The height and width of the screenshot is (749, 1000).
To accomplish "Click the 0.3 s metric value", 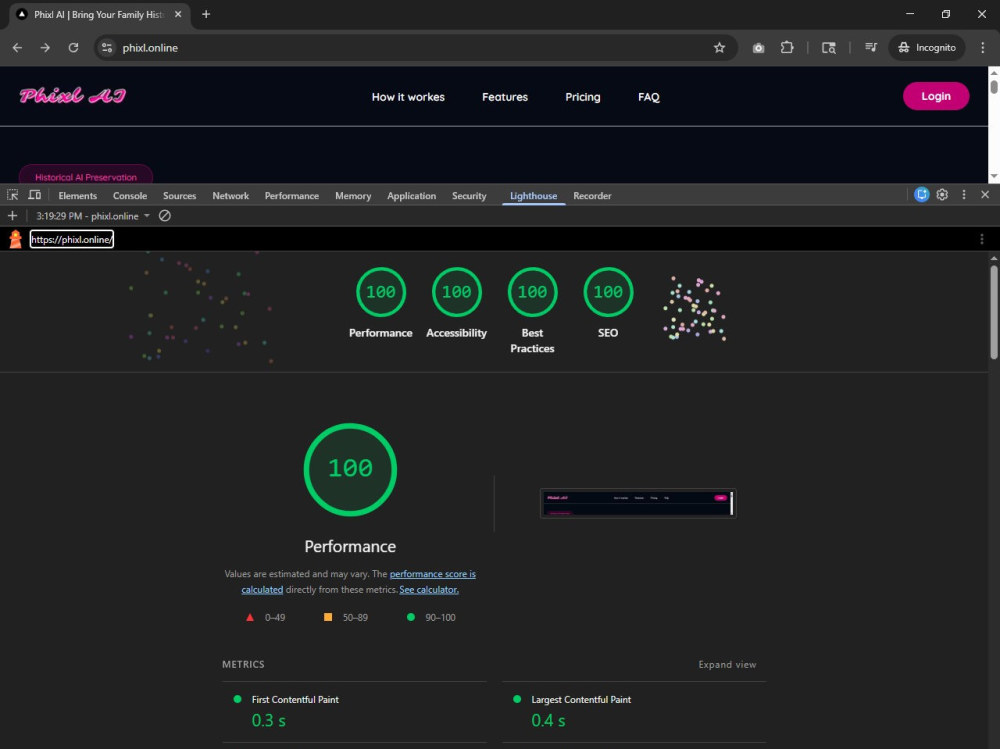I will (x=268, y=720).
